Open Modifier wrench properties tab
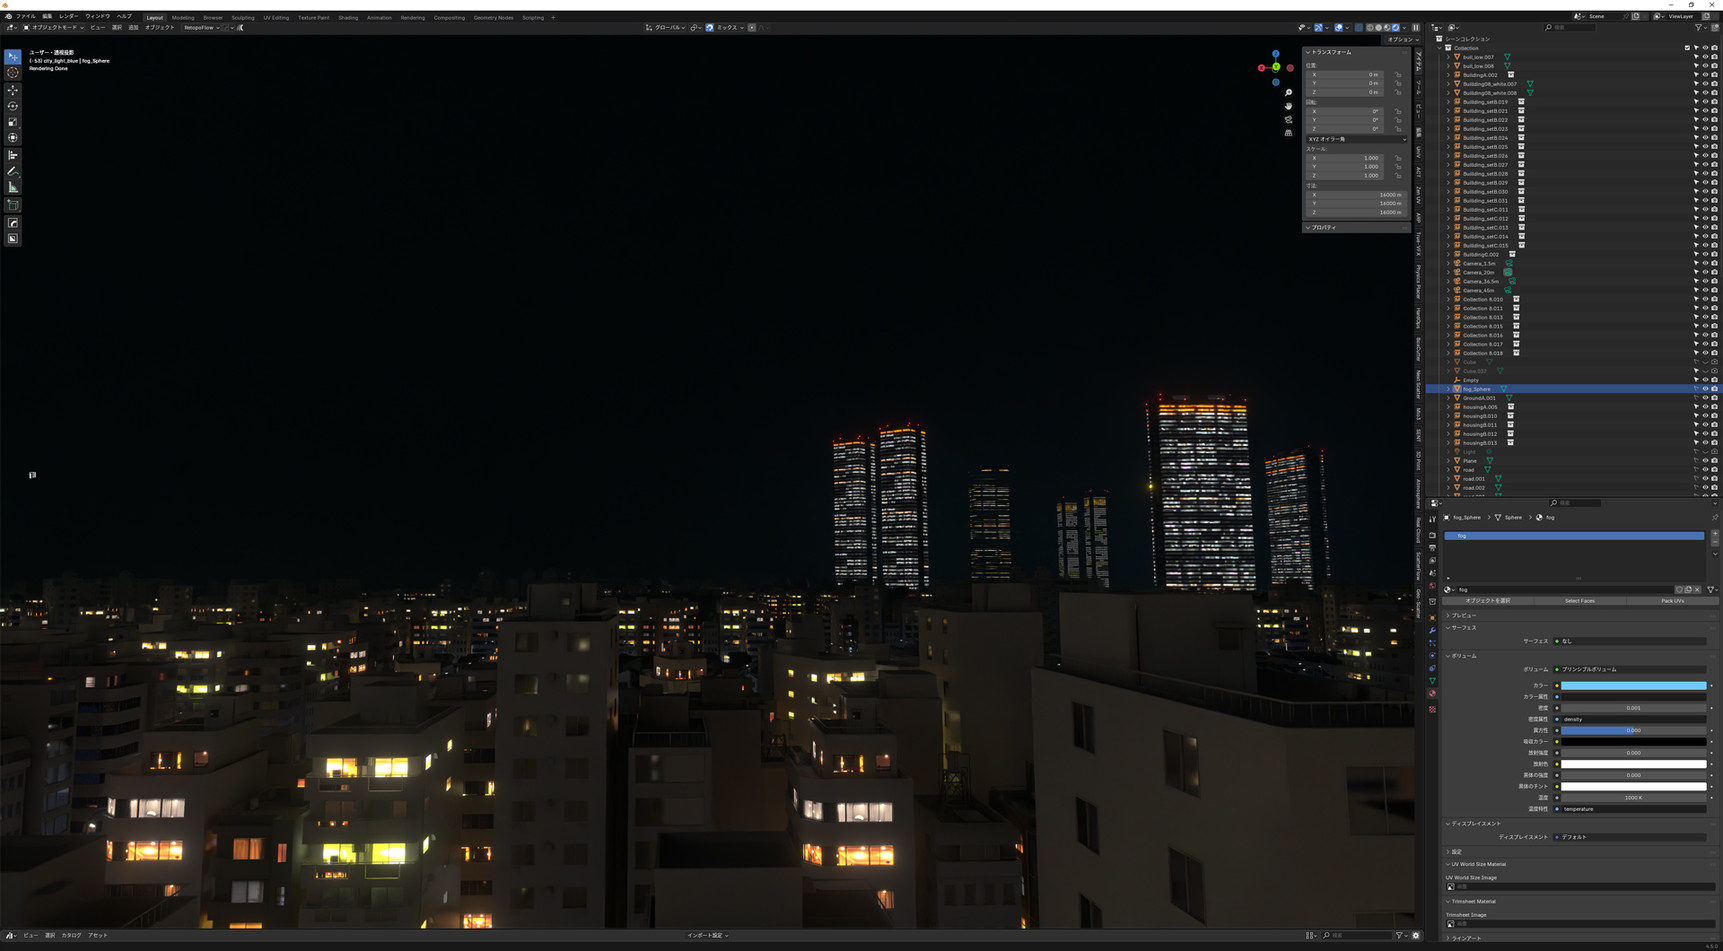The width and height of the screenshot is (1723, 951). coord(1432,630)
